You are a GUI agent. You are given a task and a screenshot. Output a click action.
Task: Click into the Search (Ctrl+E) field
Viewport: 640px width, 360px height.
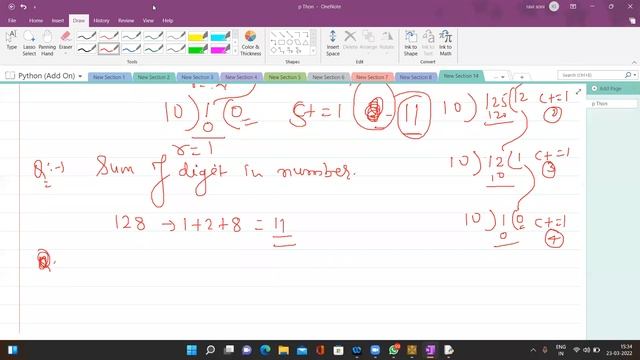[591, 75]
